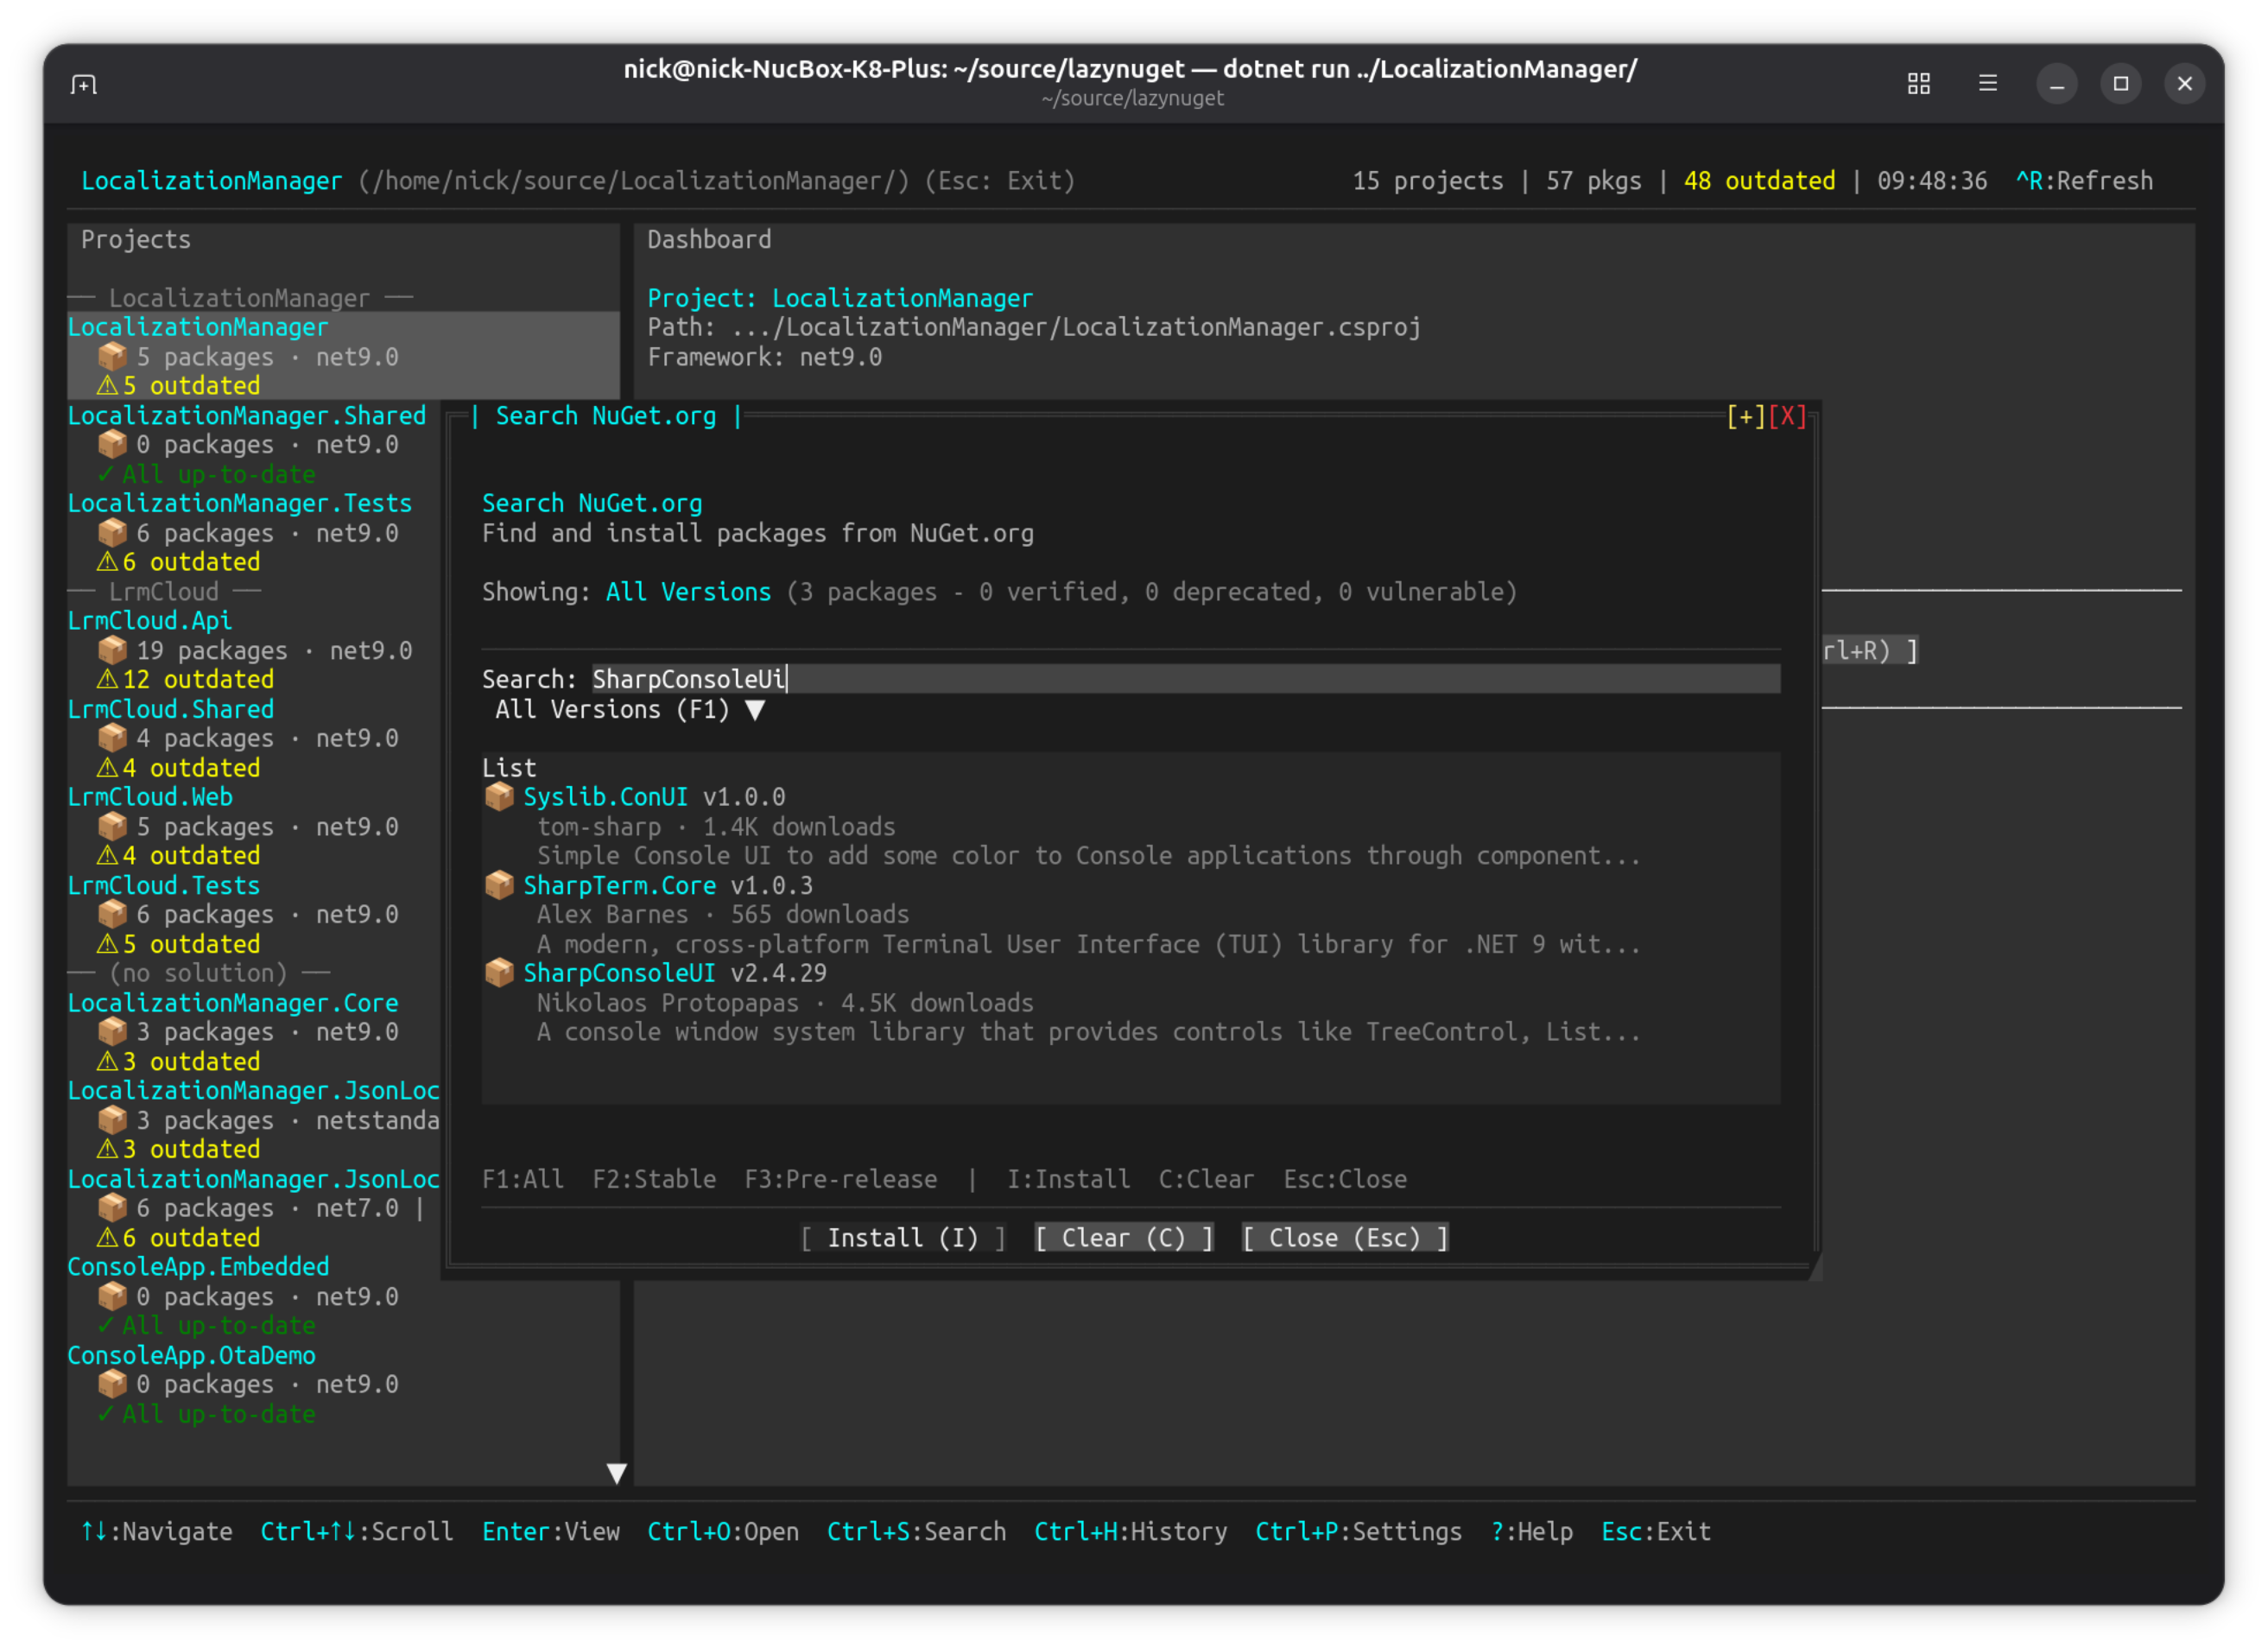Screen dimensions: 2268x1648
Task: Click the window overview grid icon
Action: [x=1919, y=84]
